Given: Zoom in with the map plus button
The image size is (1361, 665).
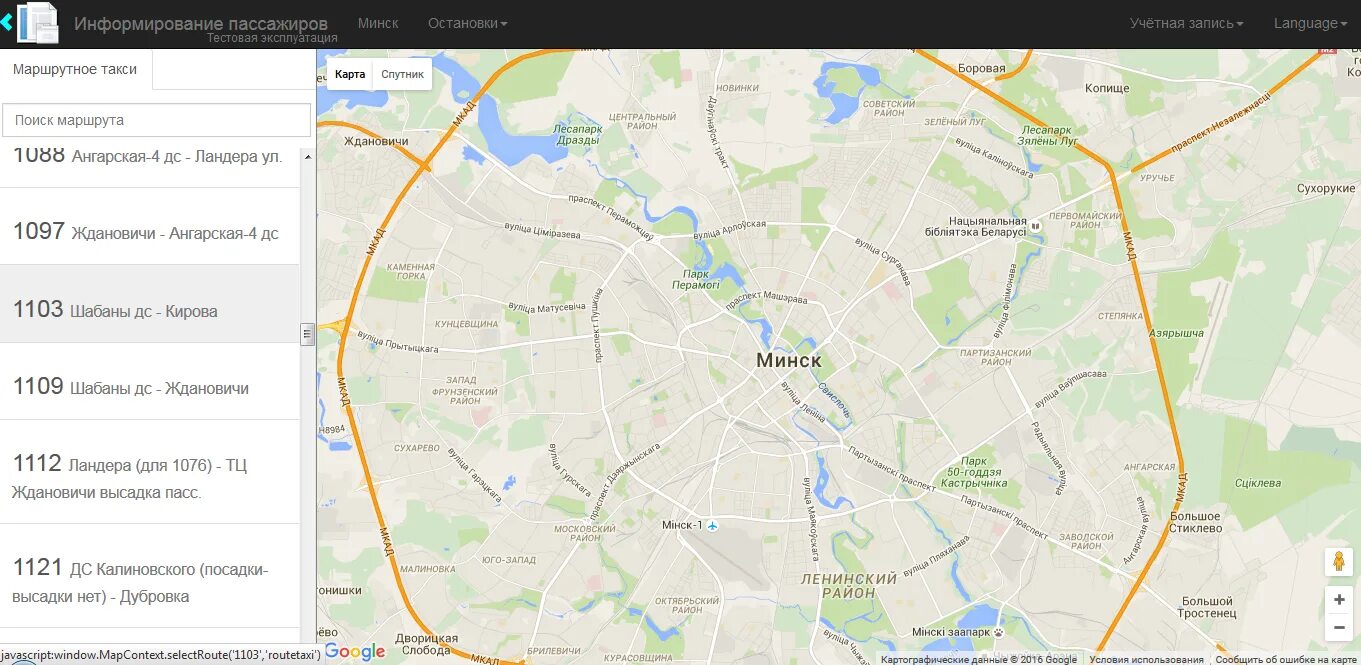Looking at the screenshot, I should pos(1339,600).
